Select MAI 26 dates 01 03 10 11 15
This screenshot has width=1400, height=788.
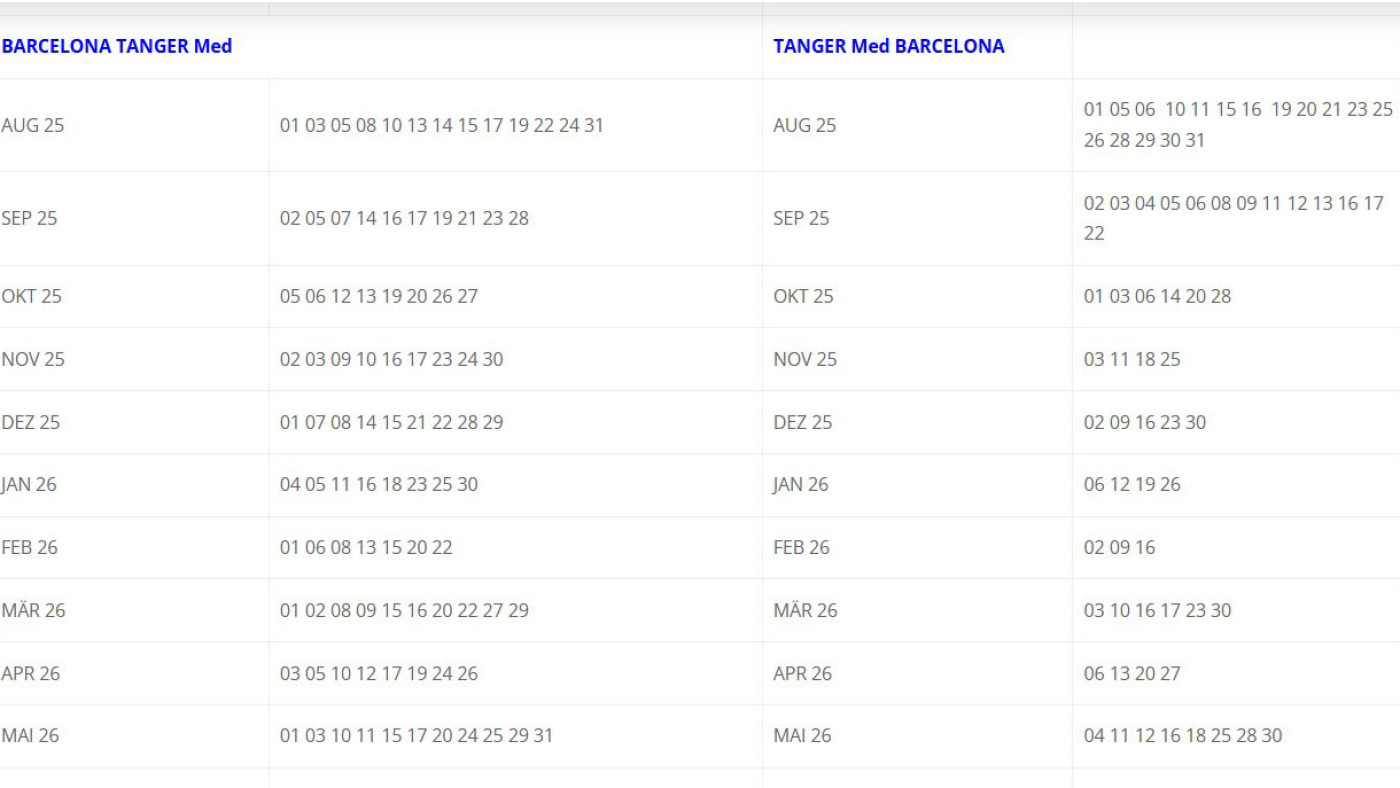pos(416,735)
